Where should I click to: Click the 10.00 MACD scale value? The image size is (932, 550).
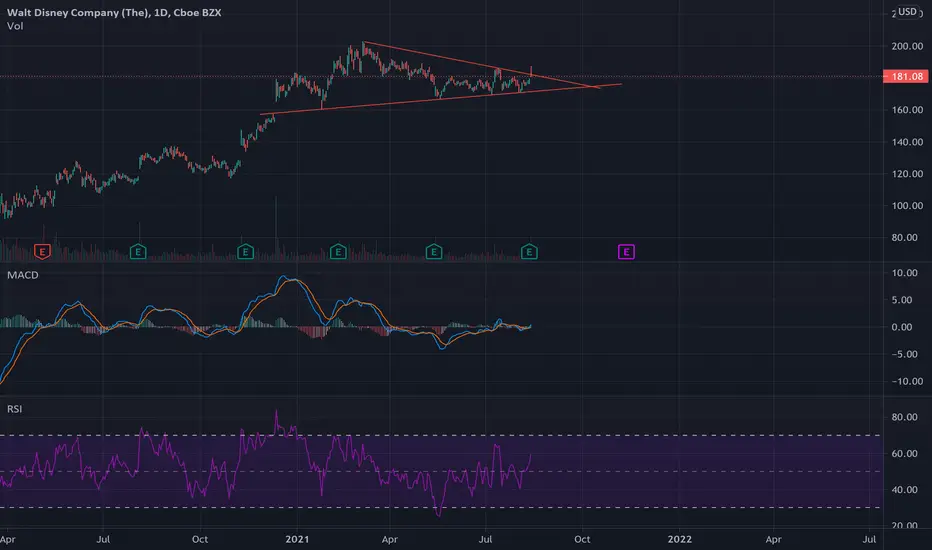905,273
